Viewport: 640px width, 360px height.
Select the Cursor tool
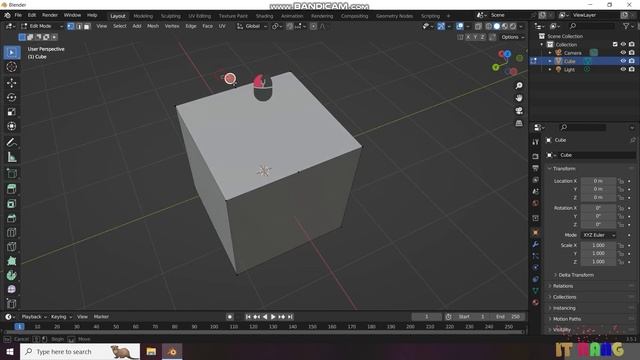pos(11,67)
